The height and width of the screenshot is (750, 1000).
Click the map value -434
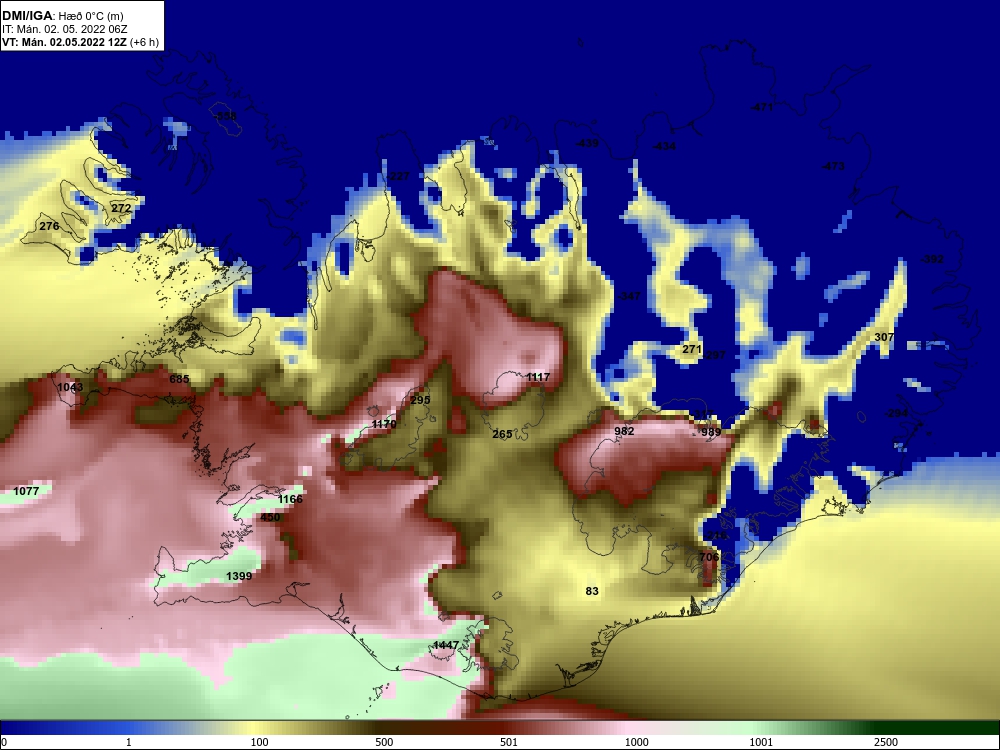(664, 146)
